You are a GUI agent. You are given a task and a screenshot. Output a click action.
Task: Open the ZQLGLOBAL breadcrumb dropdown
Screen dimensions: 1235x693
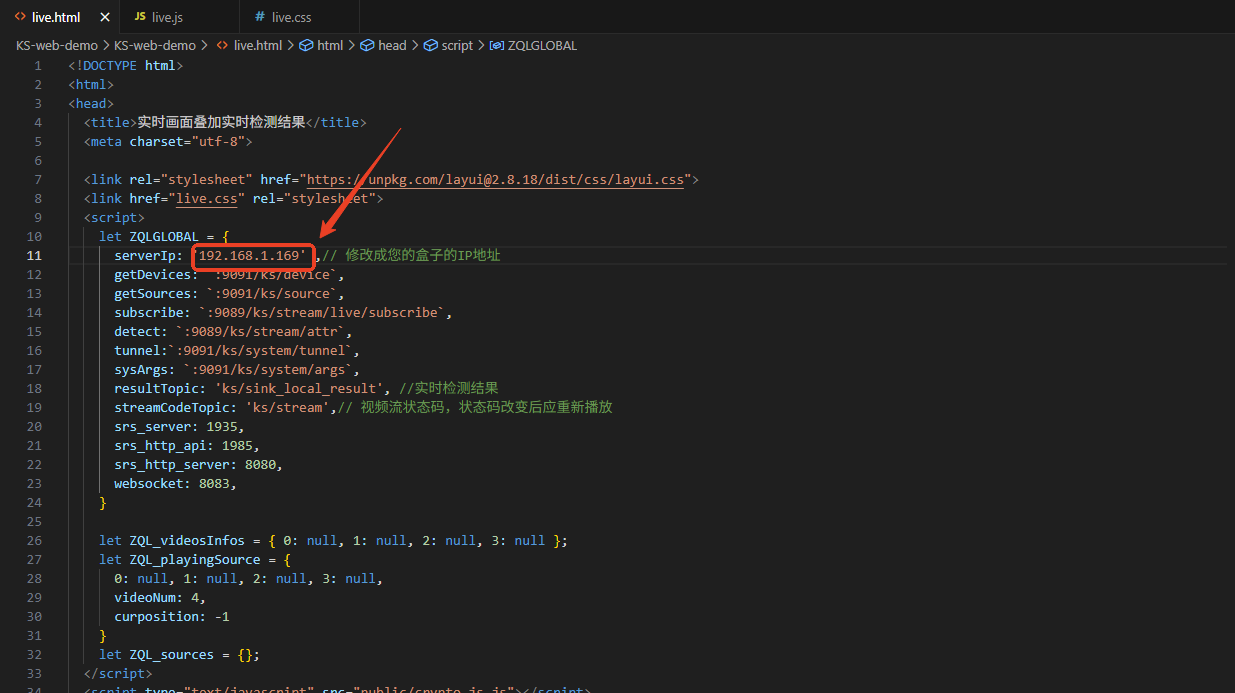pyautogui.click(x=542, y=45)
